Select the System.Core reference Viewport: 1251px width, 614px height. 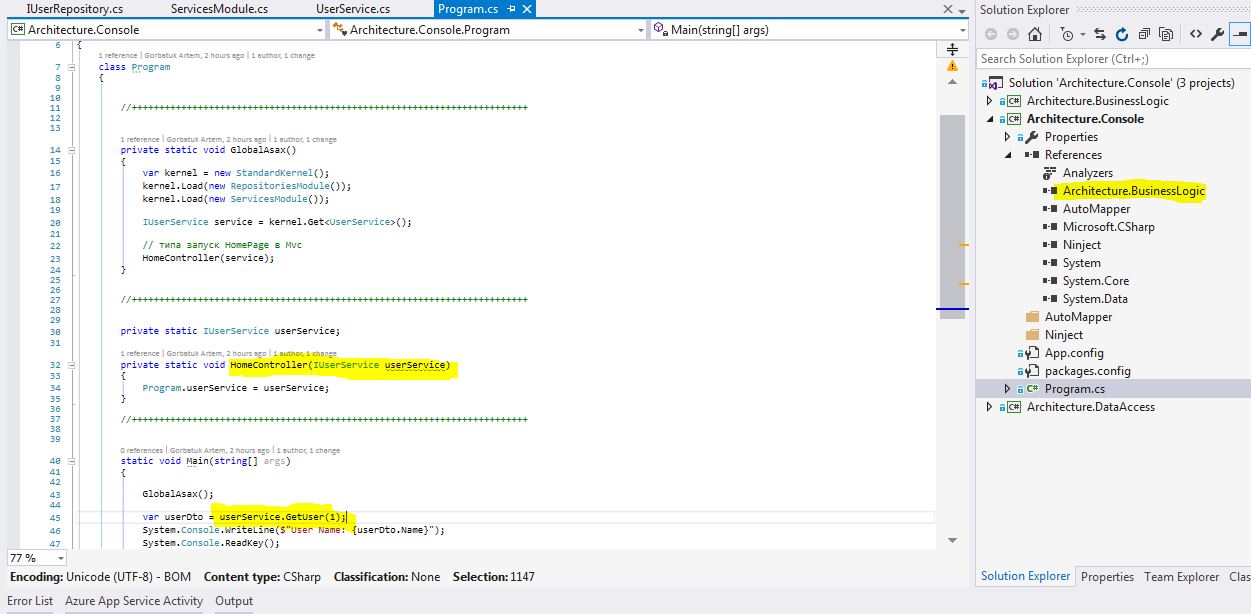1095,281
